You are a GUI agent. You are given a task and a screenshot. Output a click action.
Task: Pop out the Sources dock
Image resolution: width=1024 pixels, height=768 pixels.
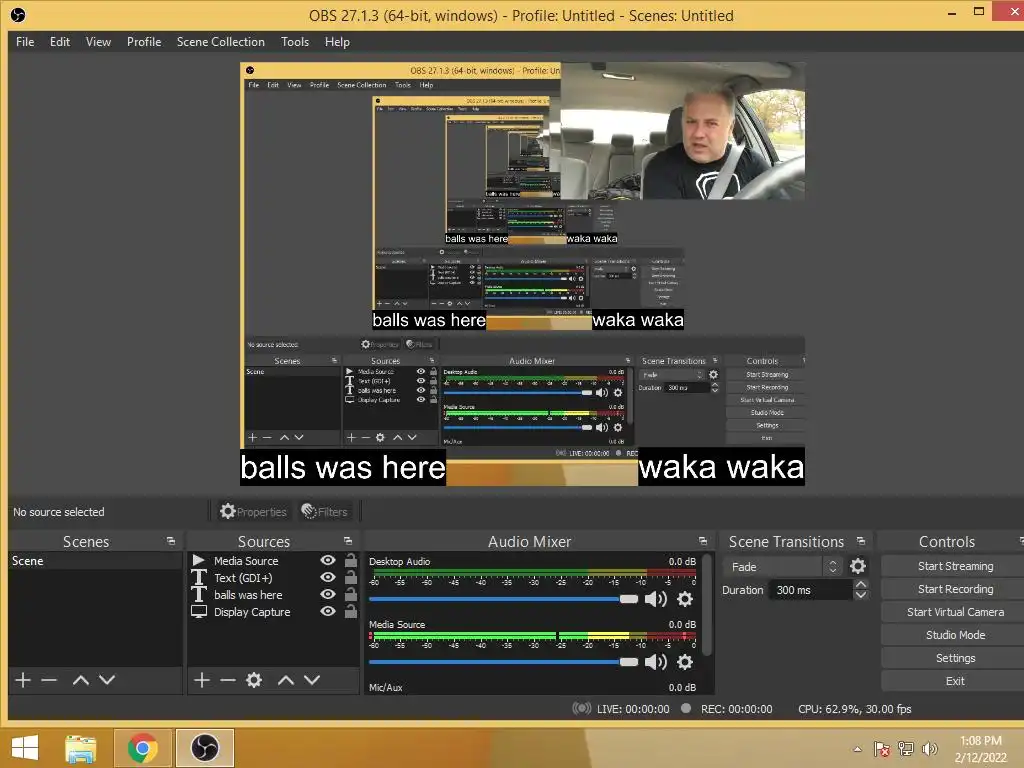(x=348, y=541)
